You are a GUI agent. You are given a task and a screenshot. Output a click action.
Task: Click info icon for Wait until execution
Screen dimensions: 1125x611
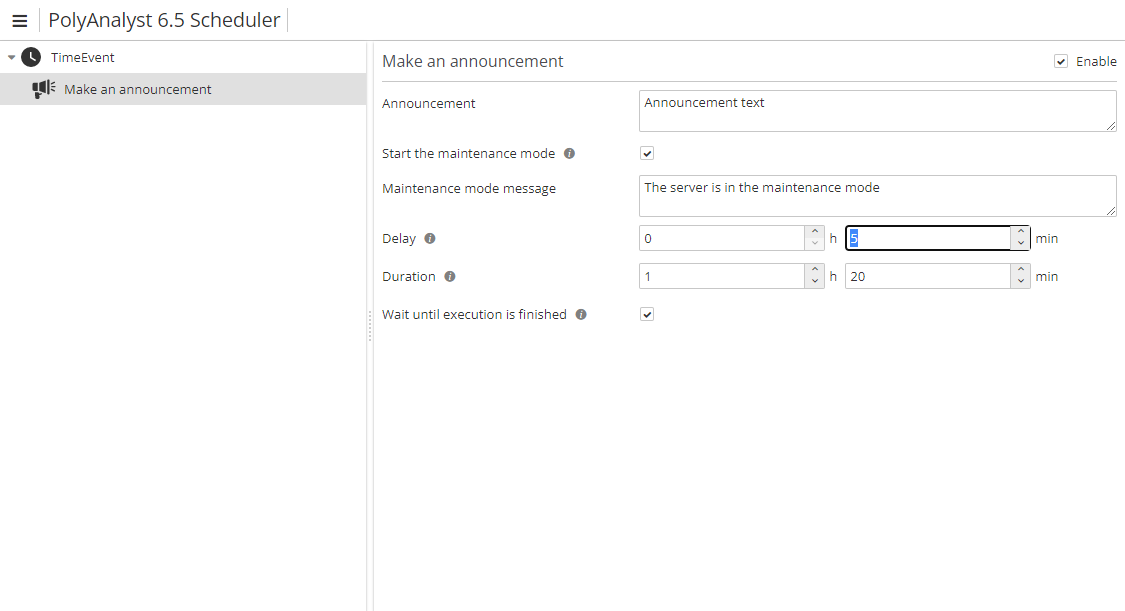tap(581, 315)
